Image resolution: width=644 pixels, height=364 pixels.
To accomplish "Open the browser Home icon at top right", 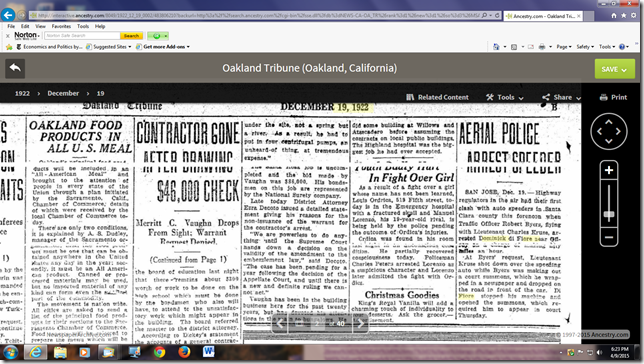I will click(614, 15).
